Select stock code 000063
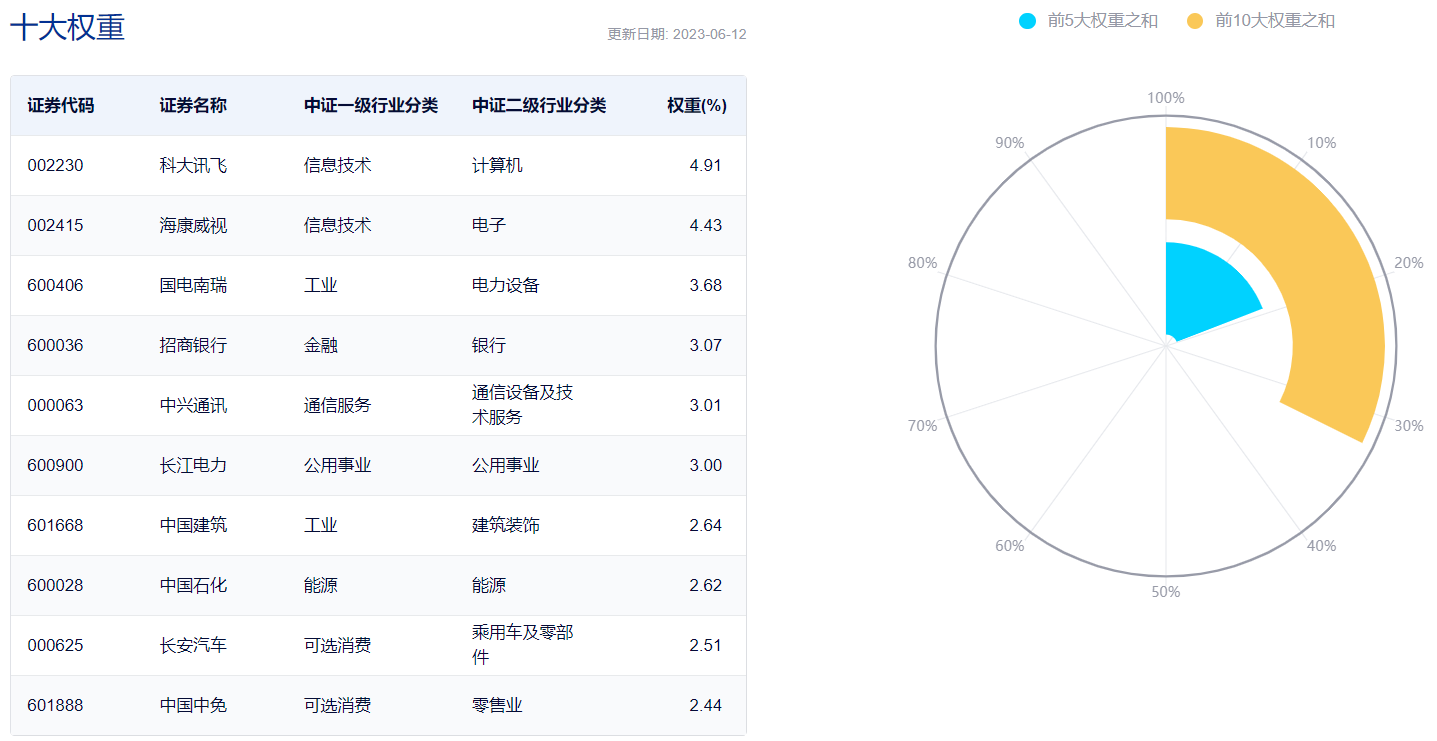The image size is (1437, 741). point(55,405)
